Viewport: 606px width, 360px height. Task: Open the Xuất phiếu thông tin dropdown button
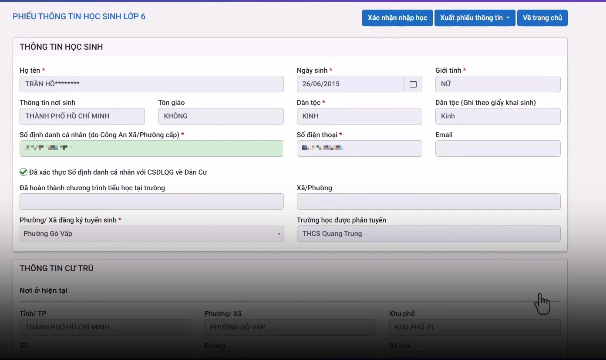pos(475,18)
